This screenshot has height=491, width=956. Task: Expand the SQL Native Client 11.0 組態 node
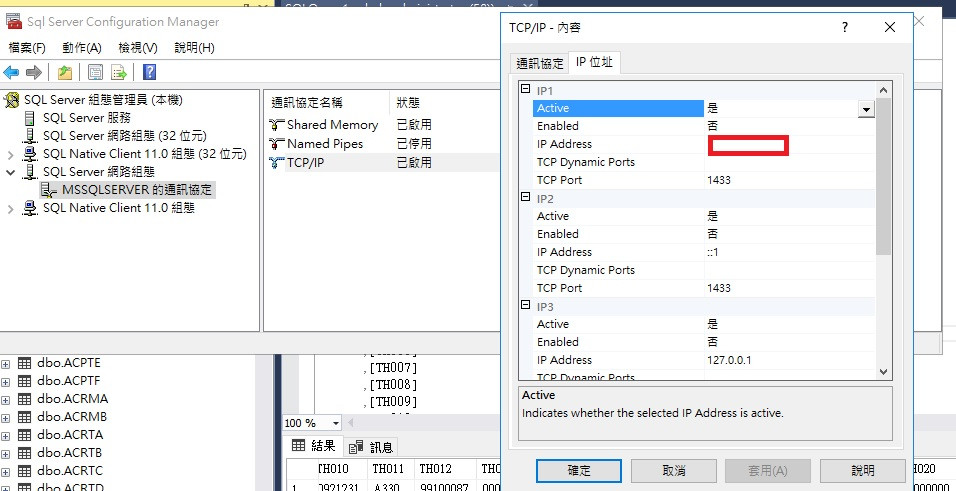(x=10, y=209)
